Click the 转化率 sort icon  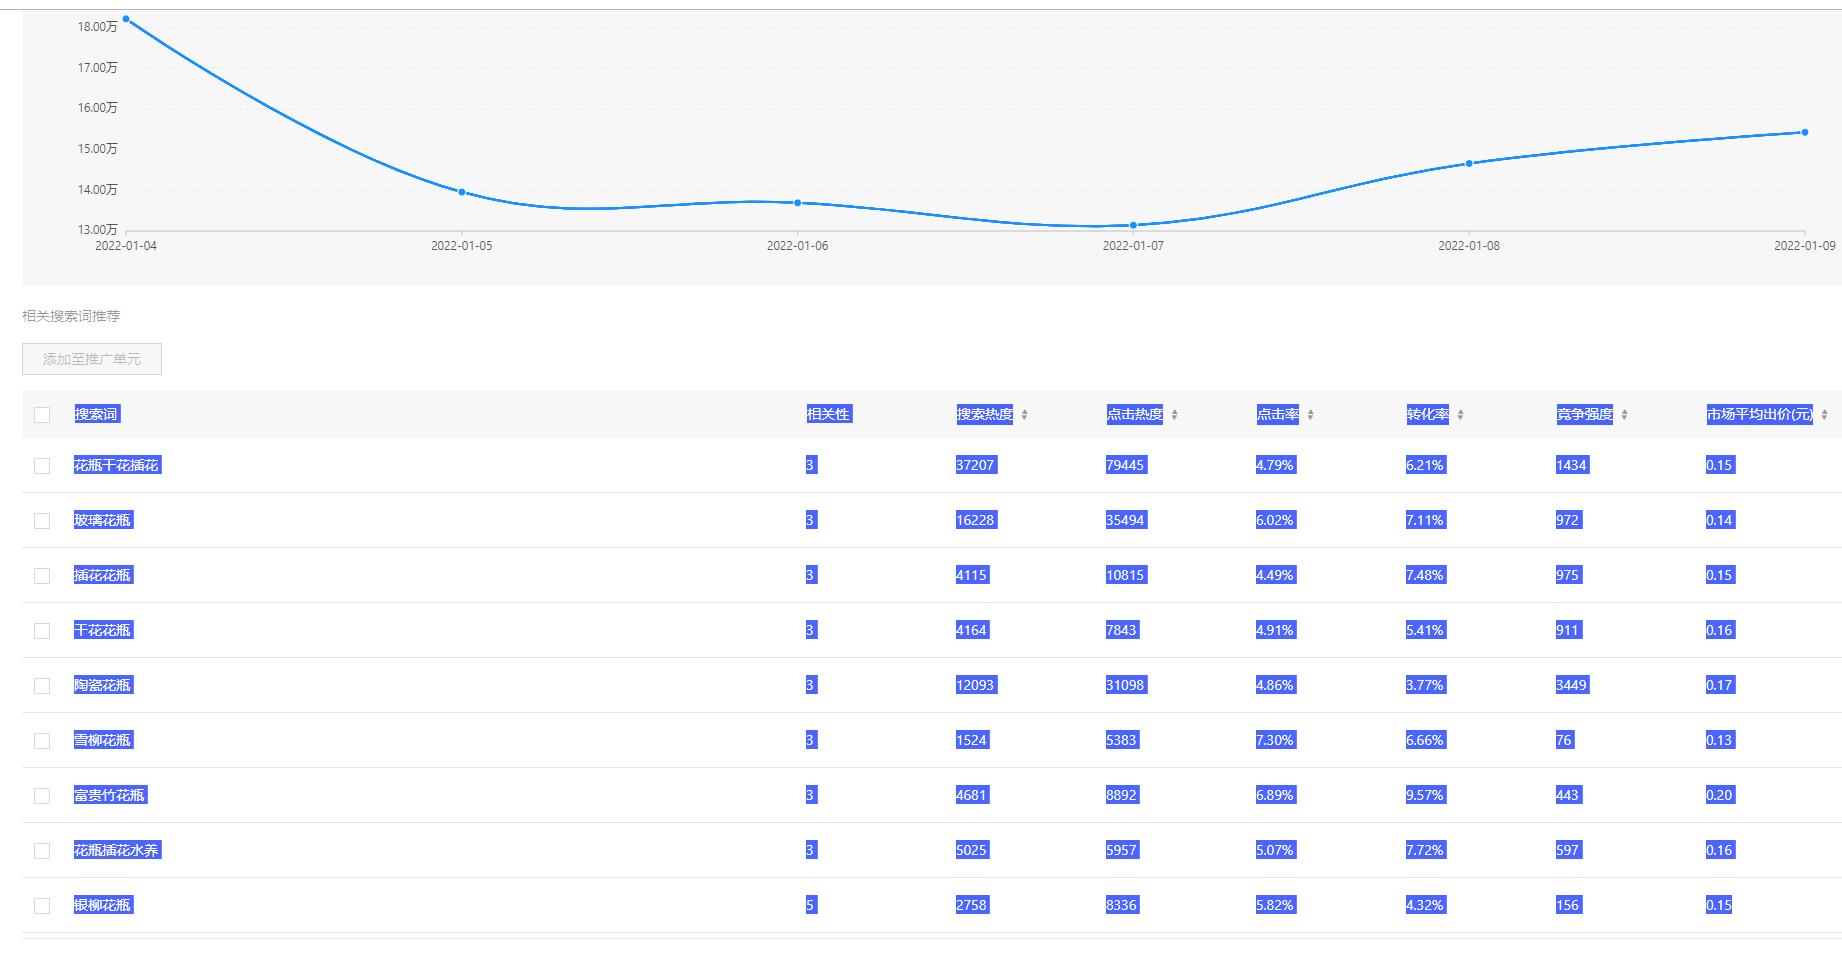click(1460, 415)
